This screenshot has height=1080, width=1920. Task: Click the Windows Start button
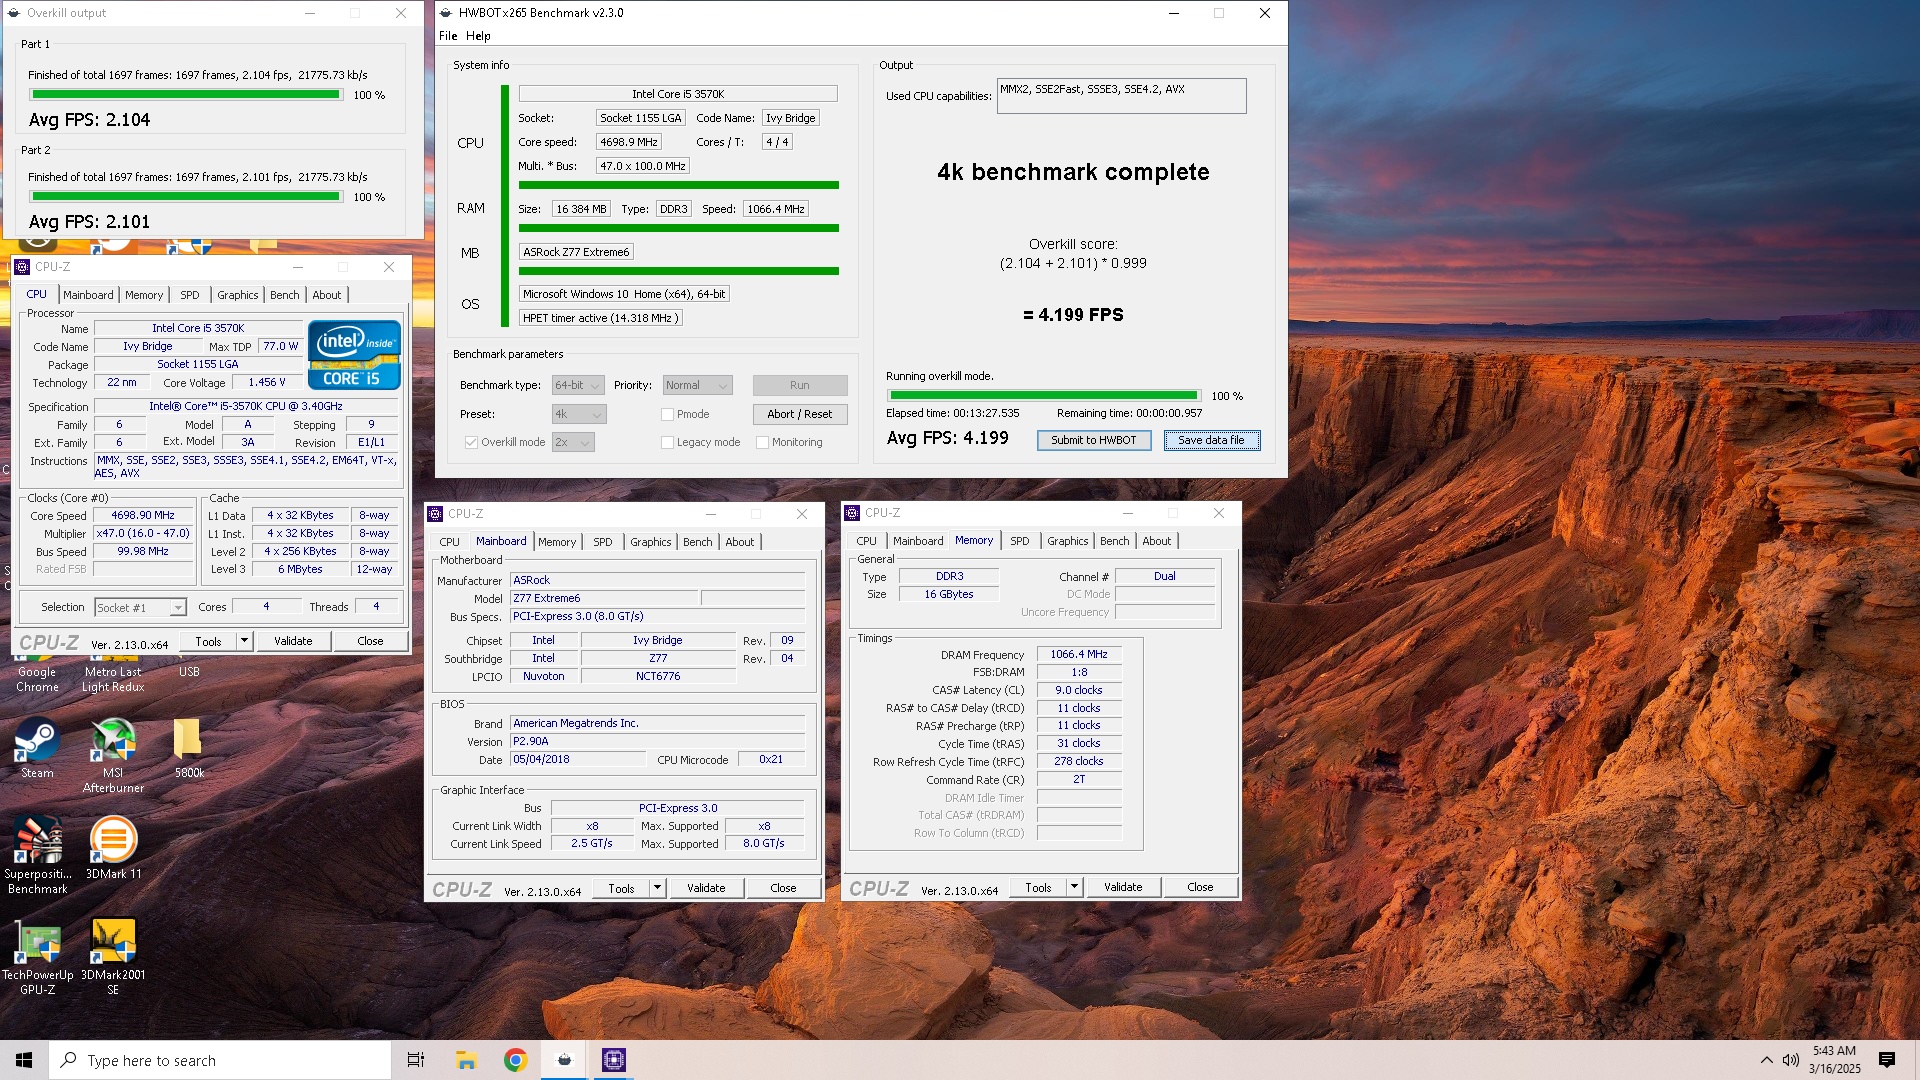pyautogui.click(x=24, y=1060)
